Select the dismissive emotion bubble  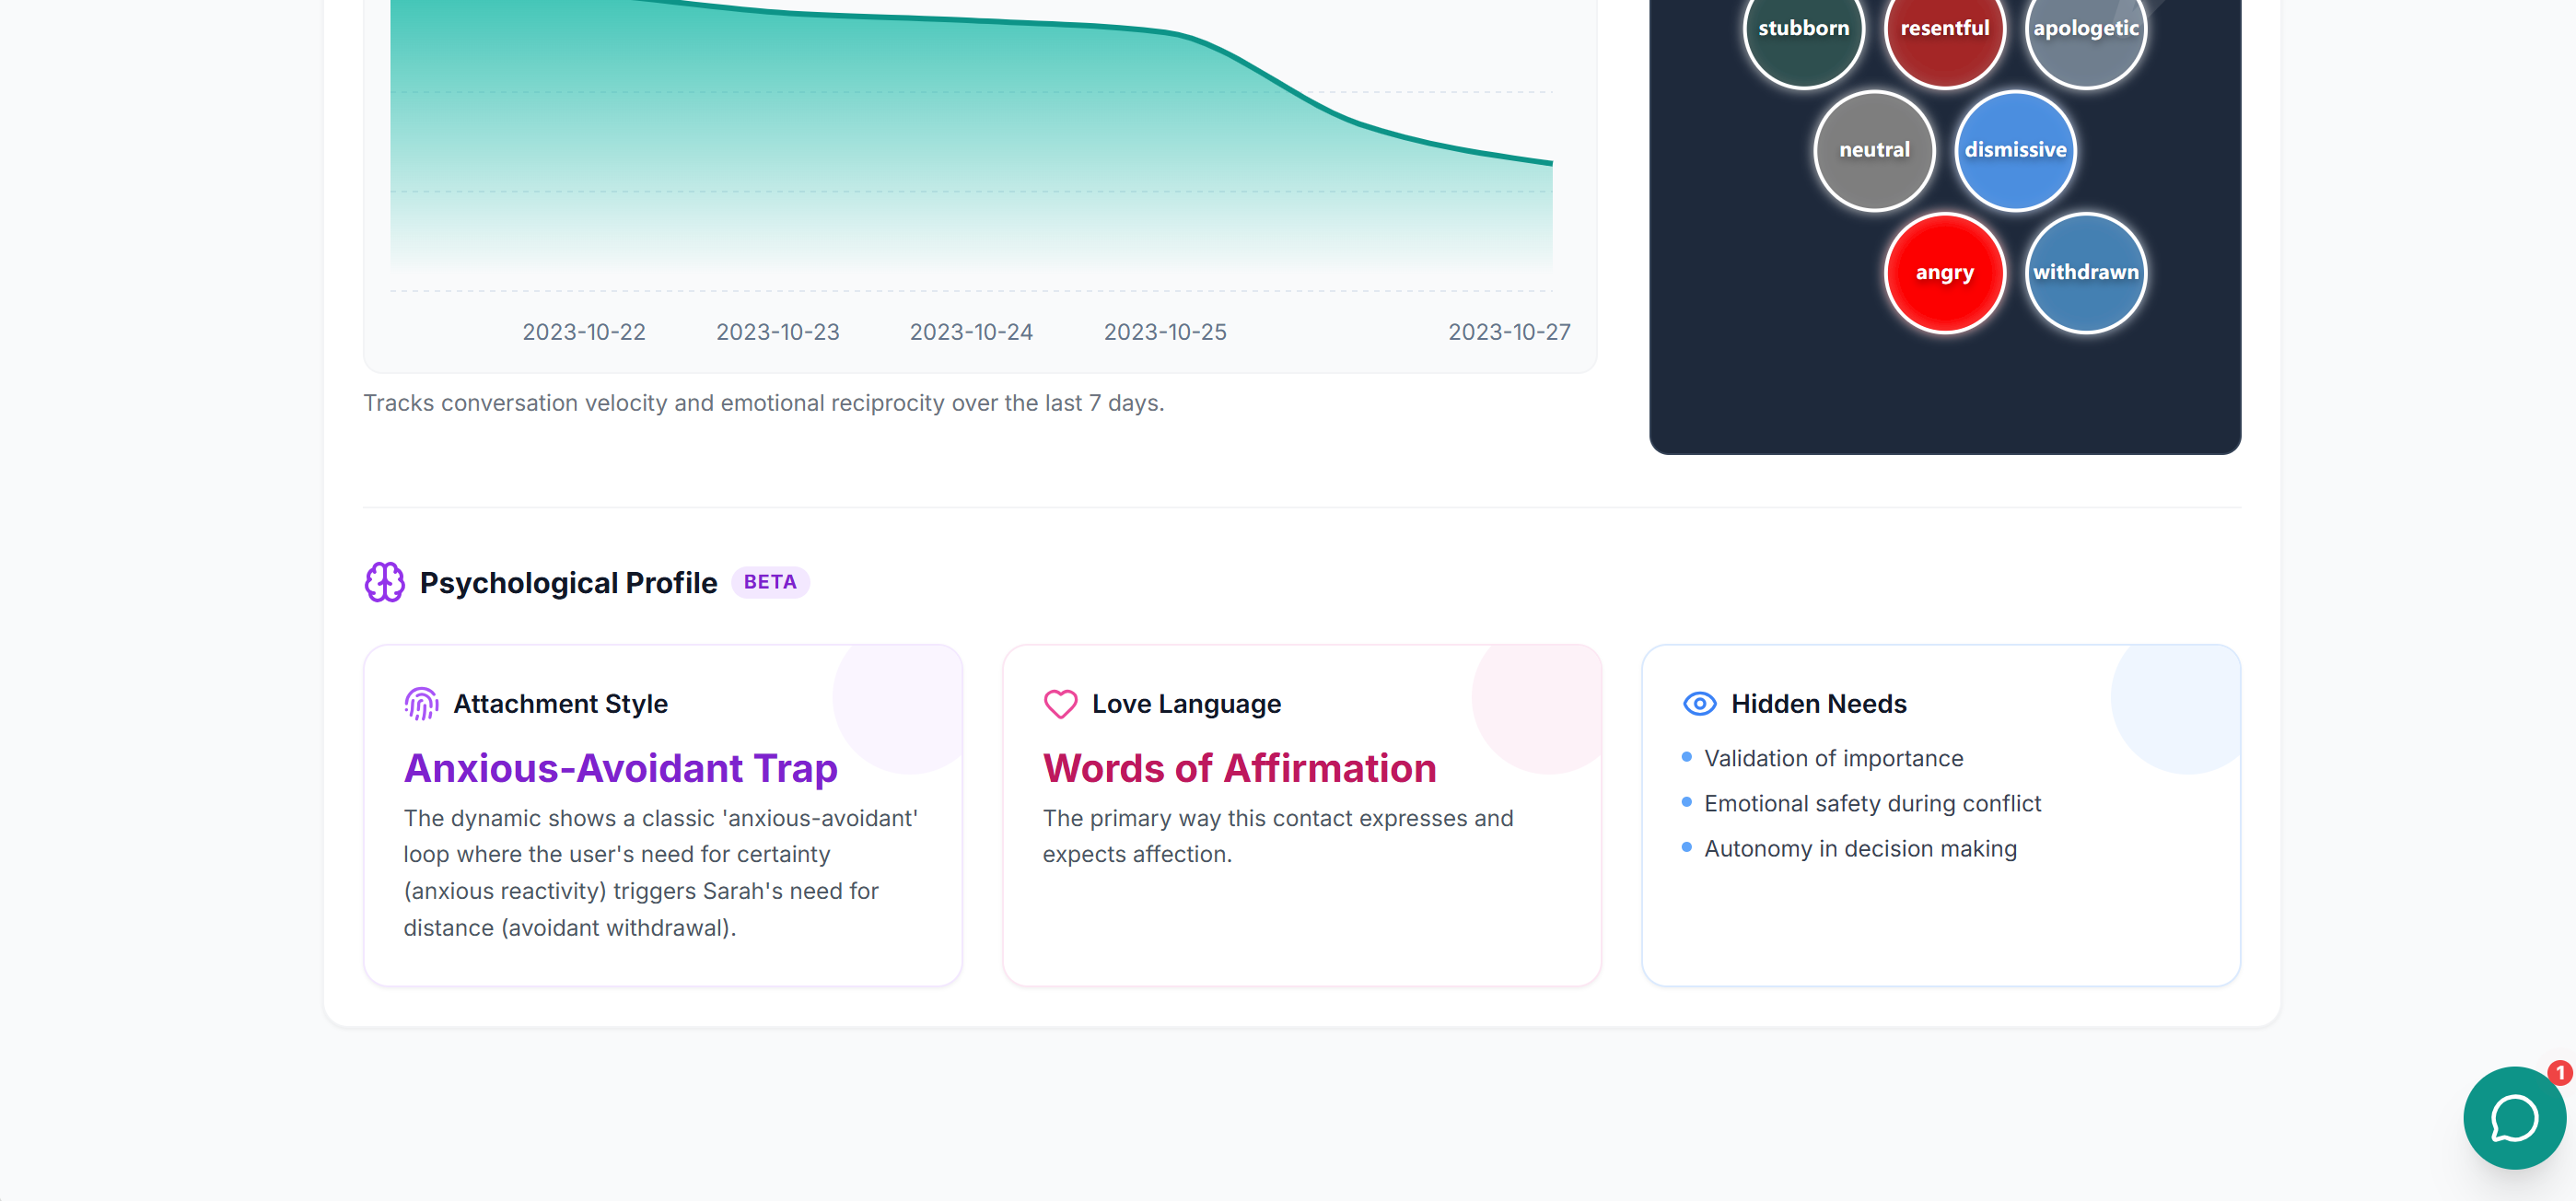[2014, 150]
